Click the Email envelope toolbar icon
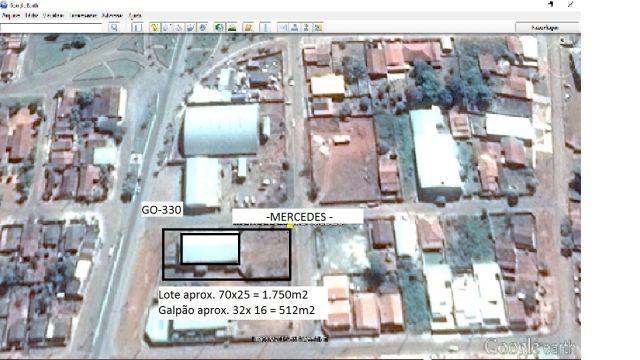Screen dimensions: 640x360 (282, 28)
